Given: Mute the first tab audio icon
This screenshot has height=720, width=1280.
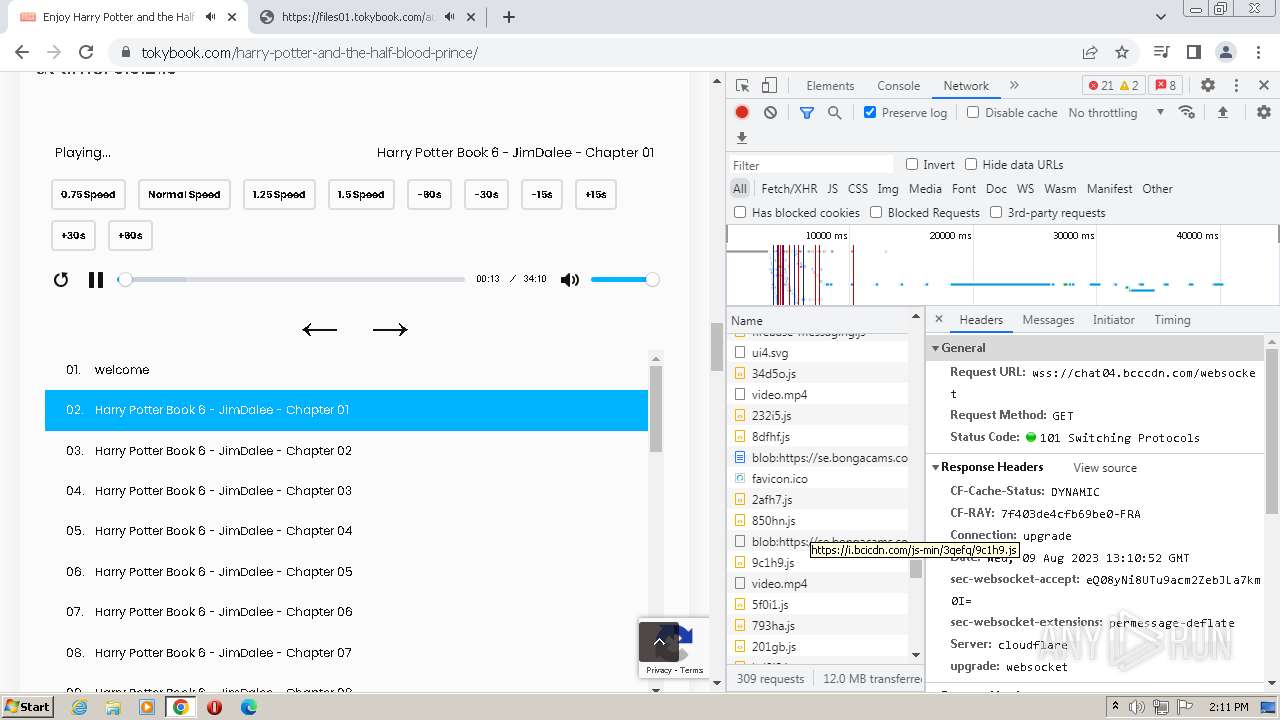Looking at the screenshot, I should point(210,17).
